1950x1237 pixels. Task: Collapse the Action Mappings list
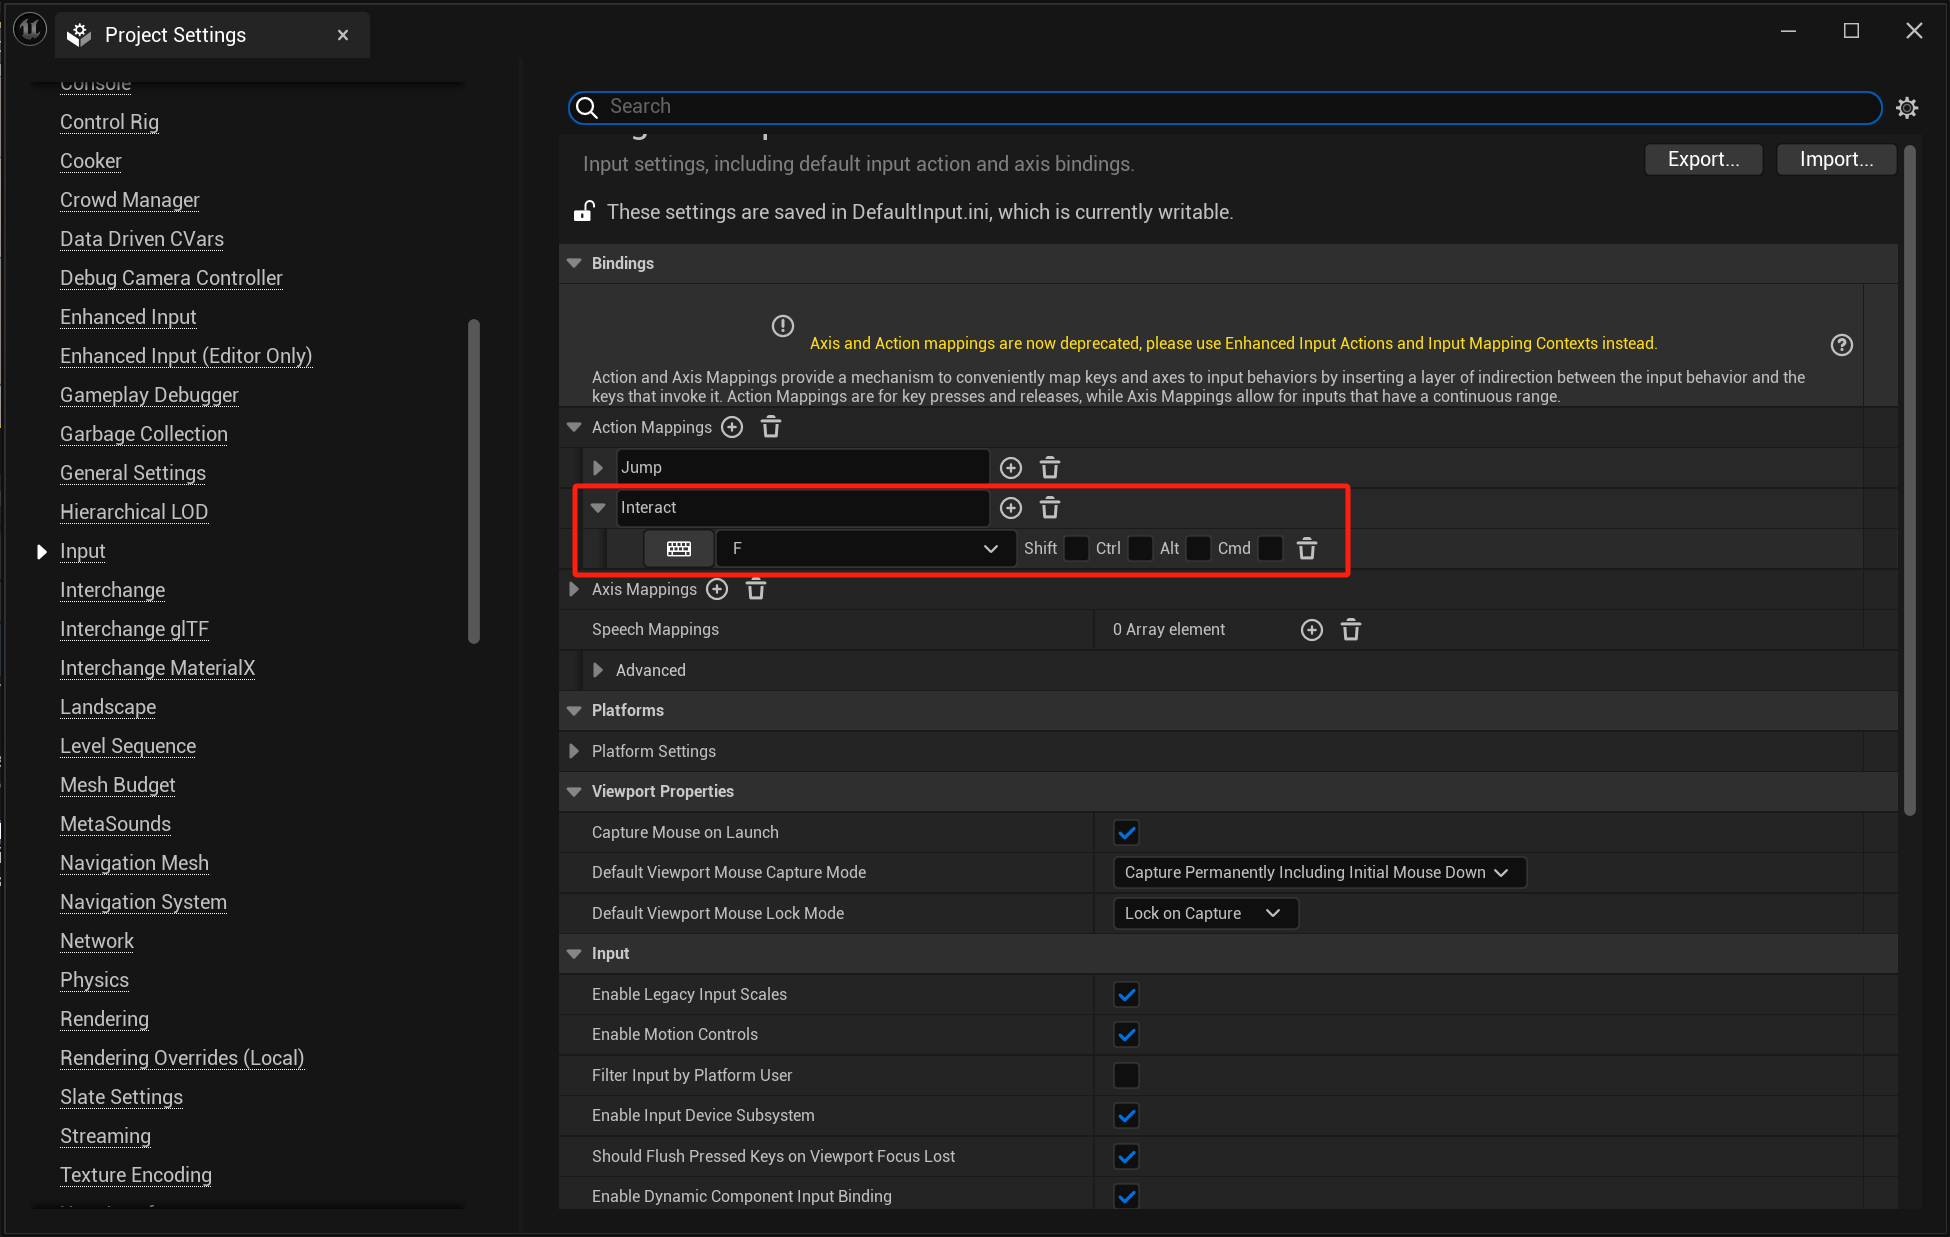pyautogui.click(x=574, y=427)
